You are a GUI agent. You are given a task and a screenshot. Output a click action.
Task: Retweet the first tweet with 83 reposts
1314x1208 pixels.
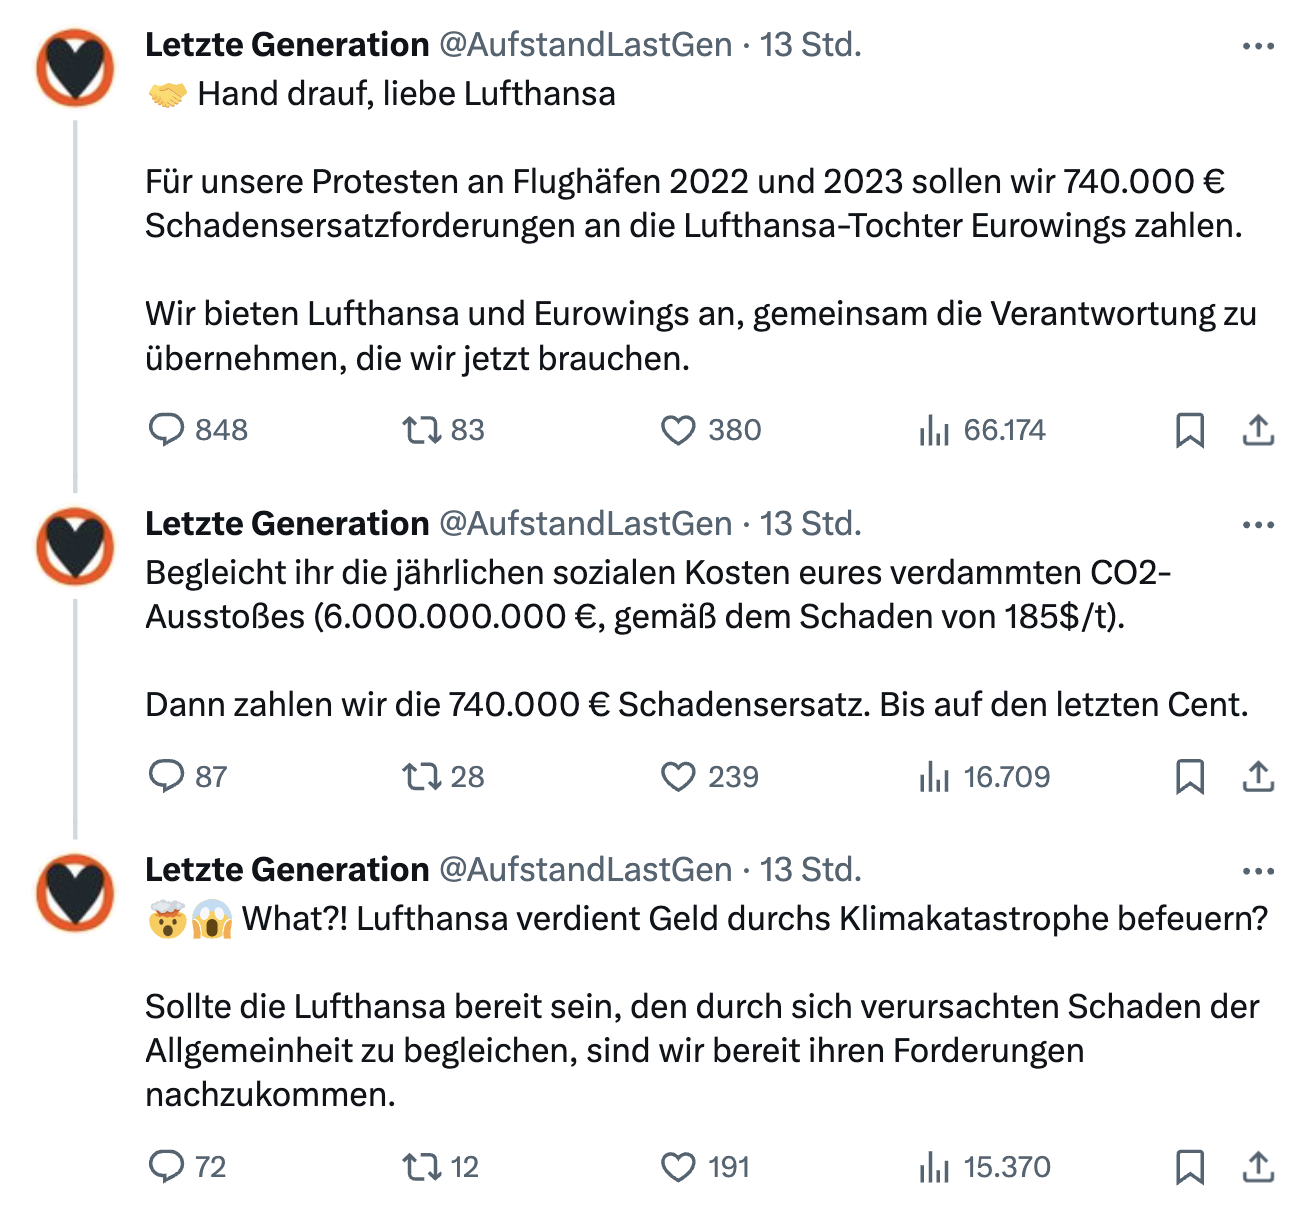(x=421, y=430)
